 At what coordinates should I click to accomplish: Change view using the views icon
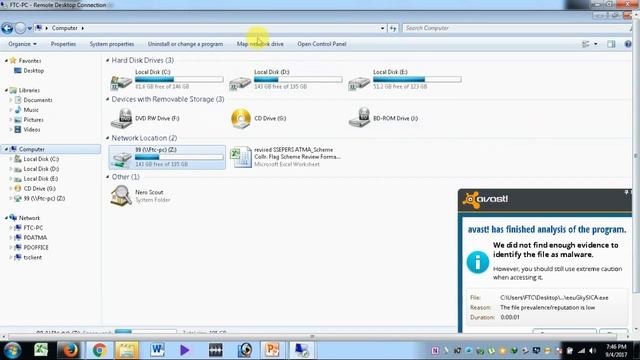click(x=586, y=44)
